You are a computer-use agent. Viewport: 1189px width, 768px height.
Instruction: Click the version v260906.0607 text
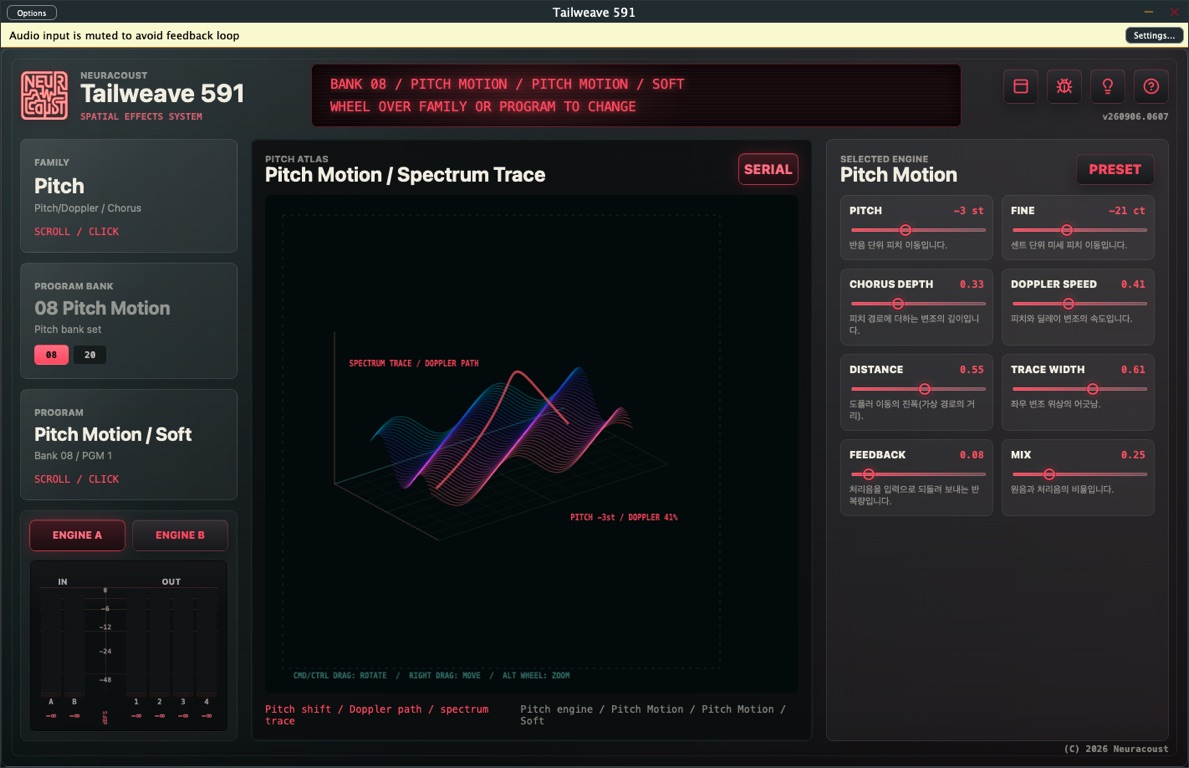point(1134,117)
